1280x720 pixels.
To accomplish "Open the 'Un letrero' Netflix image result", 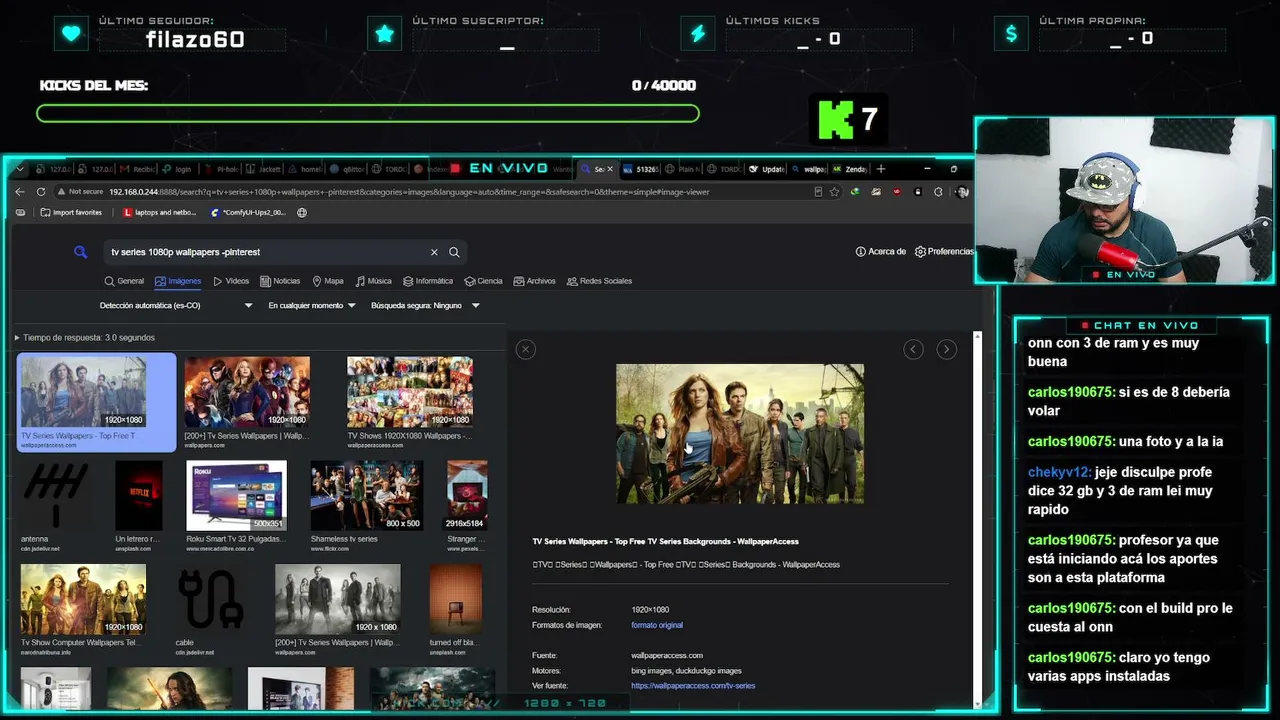I will click(138, 496).
